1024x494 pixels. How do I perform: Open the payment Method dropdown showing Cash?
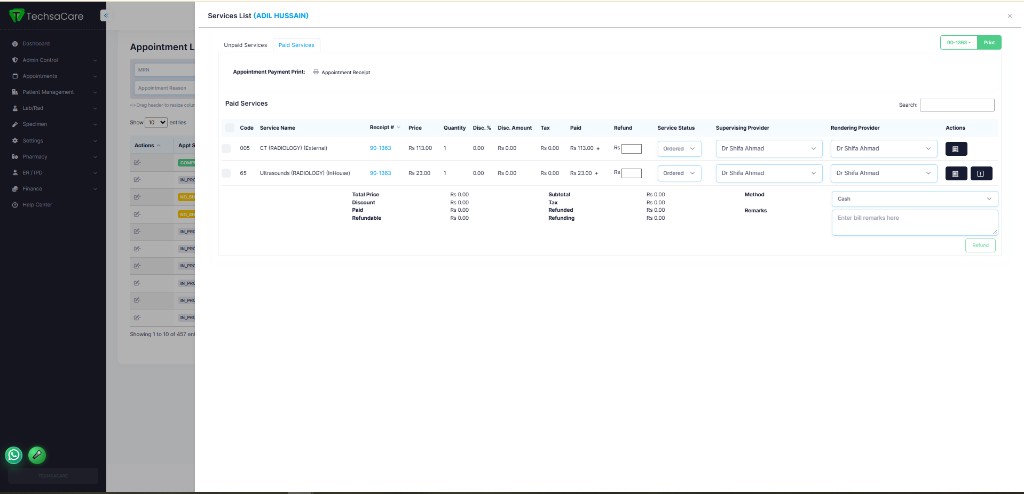[914, 199]
